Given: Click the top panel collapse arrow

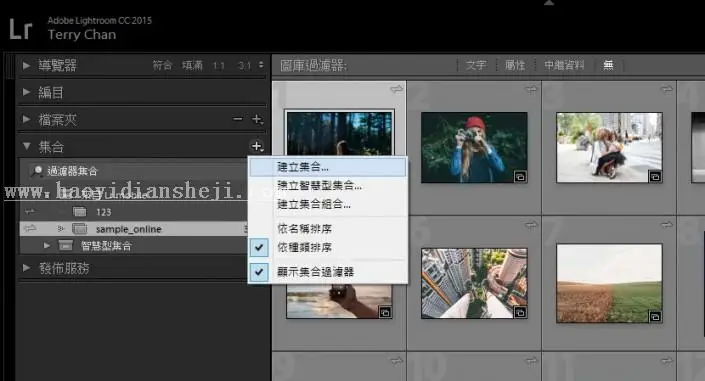Looking at the screenshot, I should 549,3.
